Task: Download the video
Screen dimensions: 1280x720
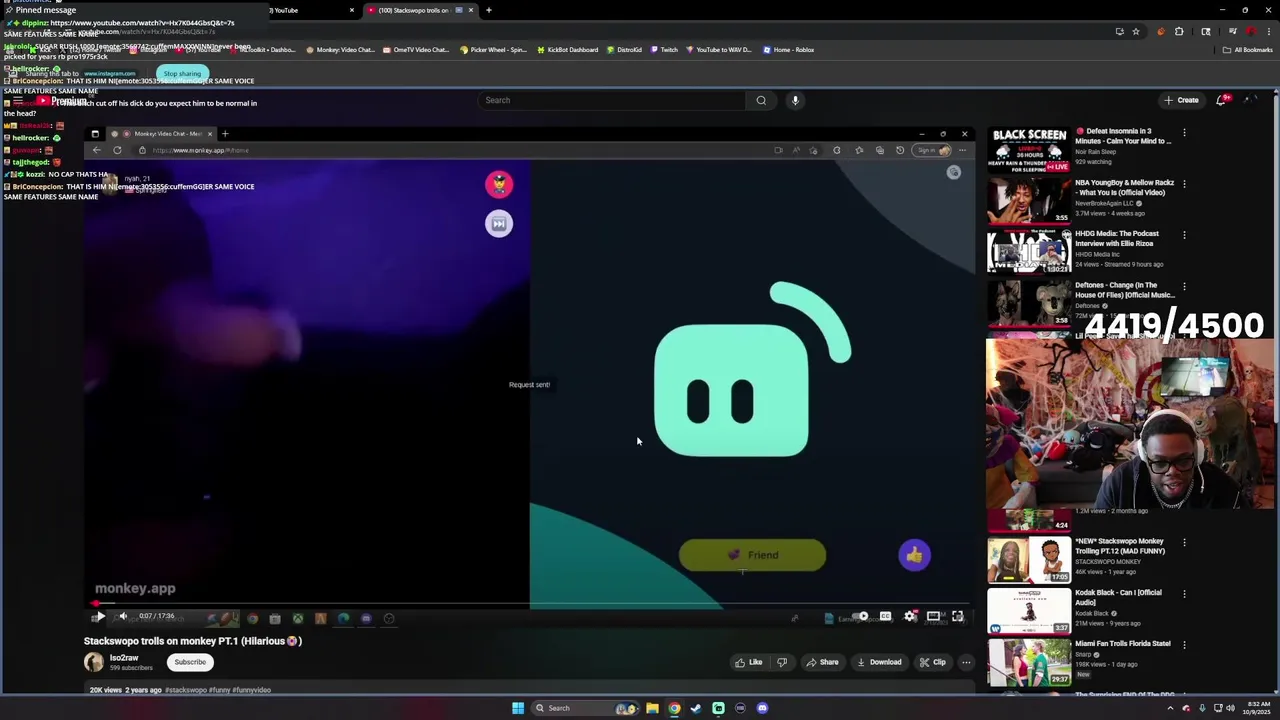Action: [x=880, y=662]
